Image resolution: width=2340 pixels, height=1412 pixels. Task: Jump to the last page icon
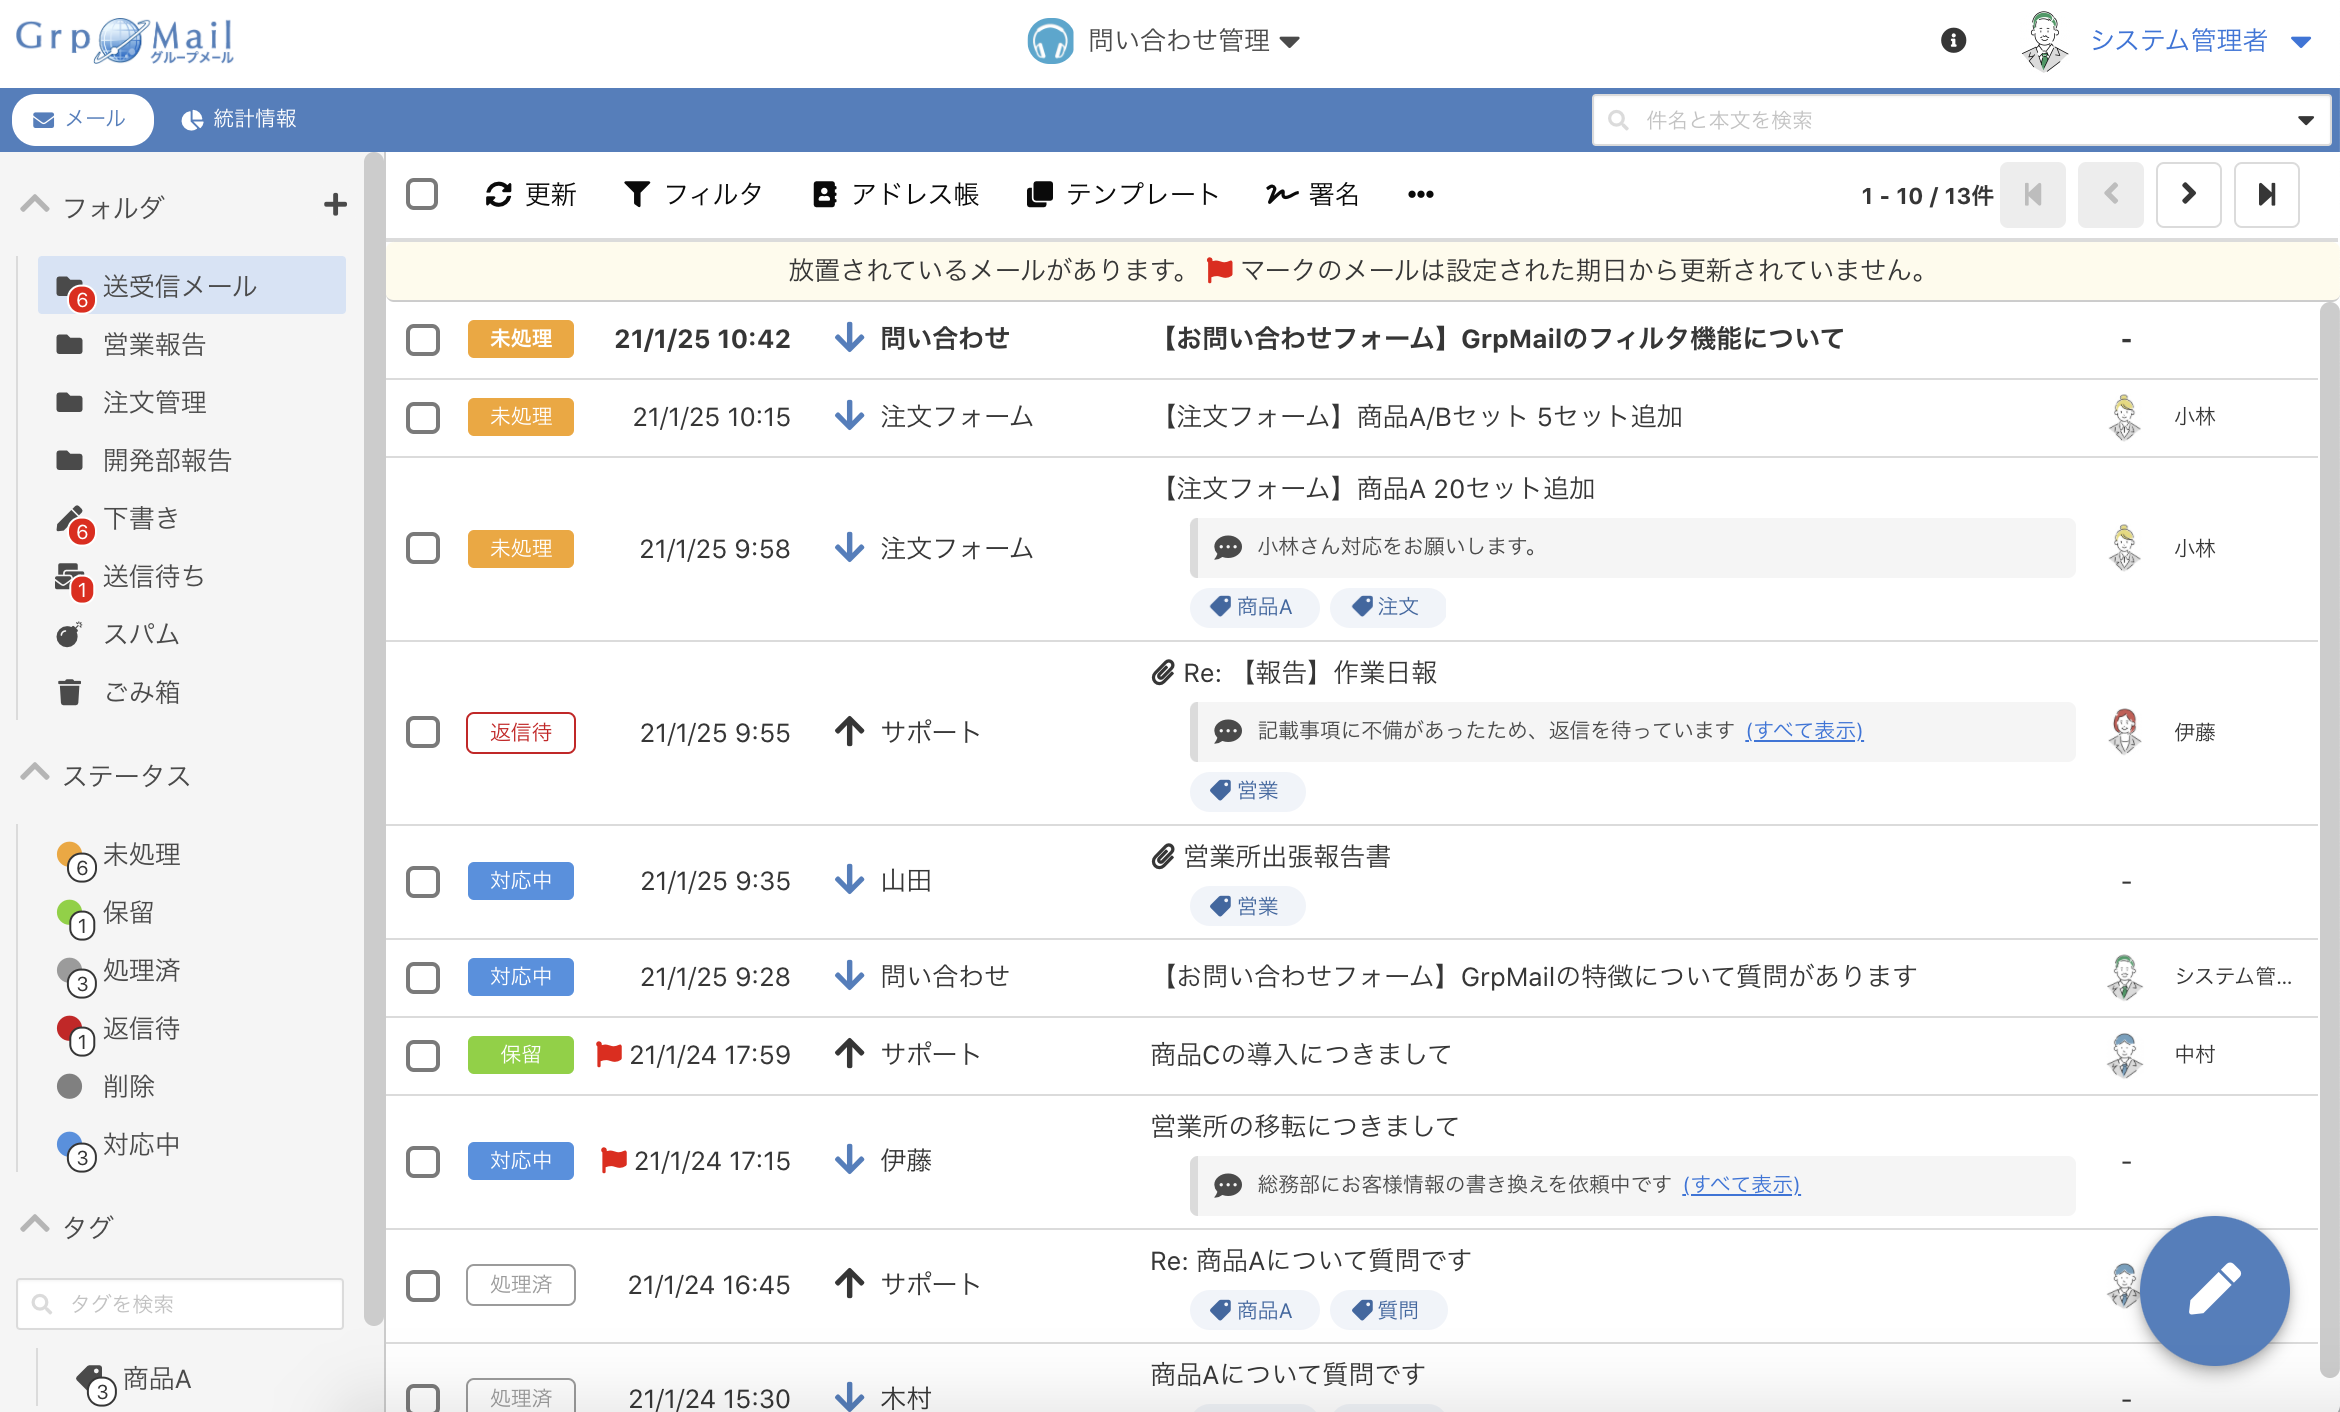click(2266, 194)
